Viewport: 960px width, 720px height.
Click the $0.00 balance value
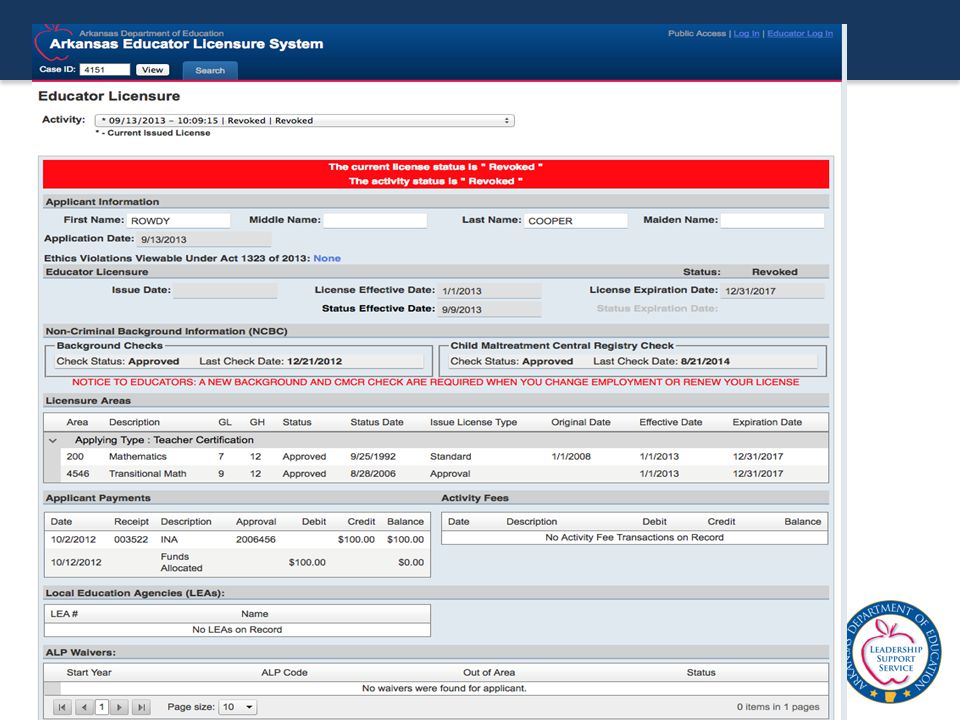tap(411, 562)
